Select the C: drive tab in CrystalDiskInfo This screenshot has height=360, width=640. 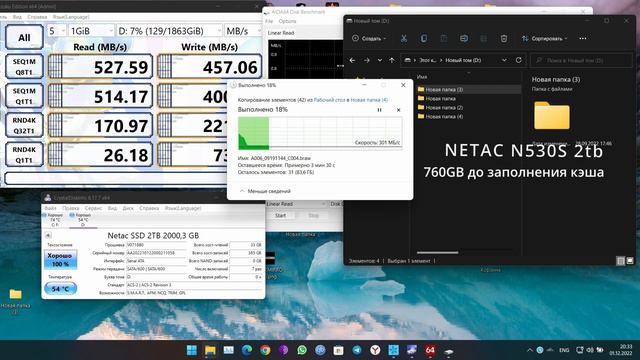(55, 220)
